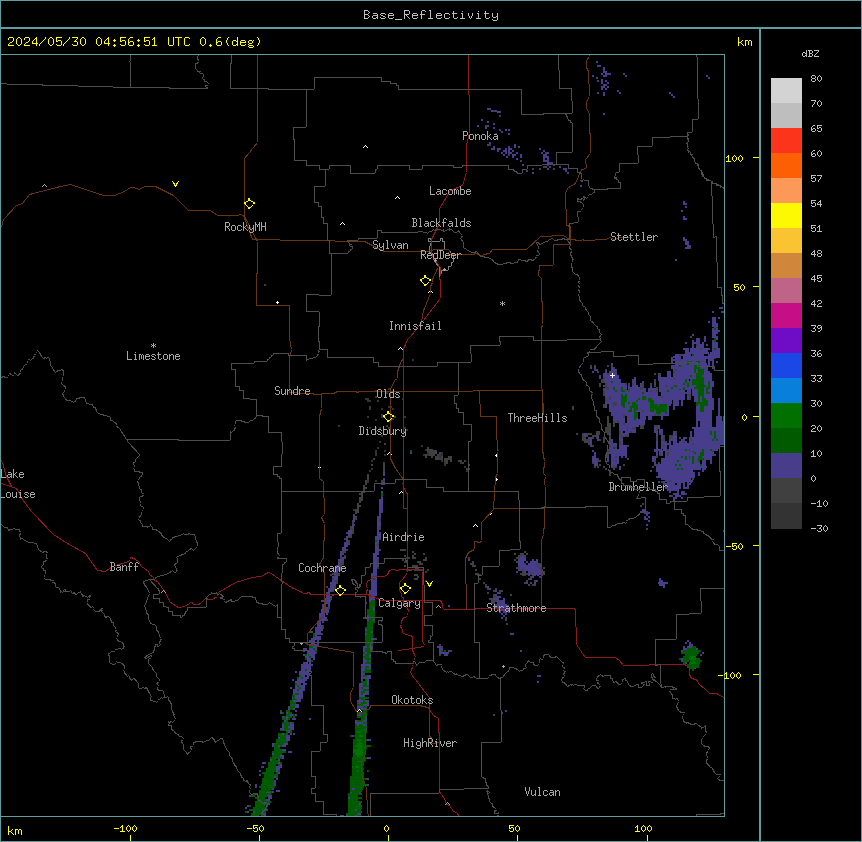Click the RedDeer city label
Viewport: 862px width, 842px height.
click(440, 255)
